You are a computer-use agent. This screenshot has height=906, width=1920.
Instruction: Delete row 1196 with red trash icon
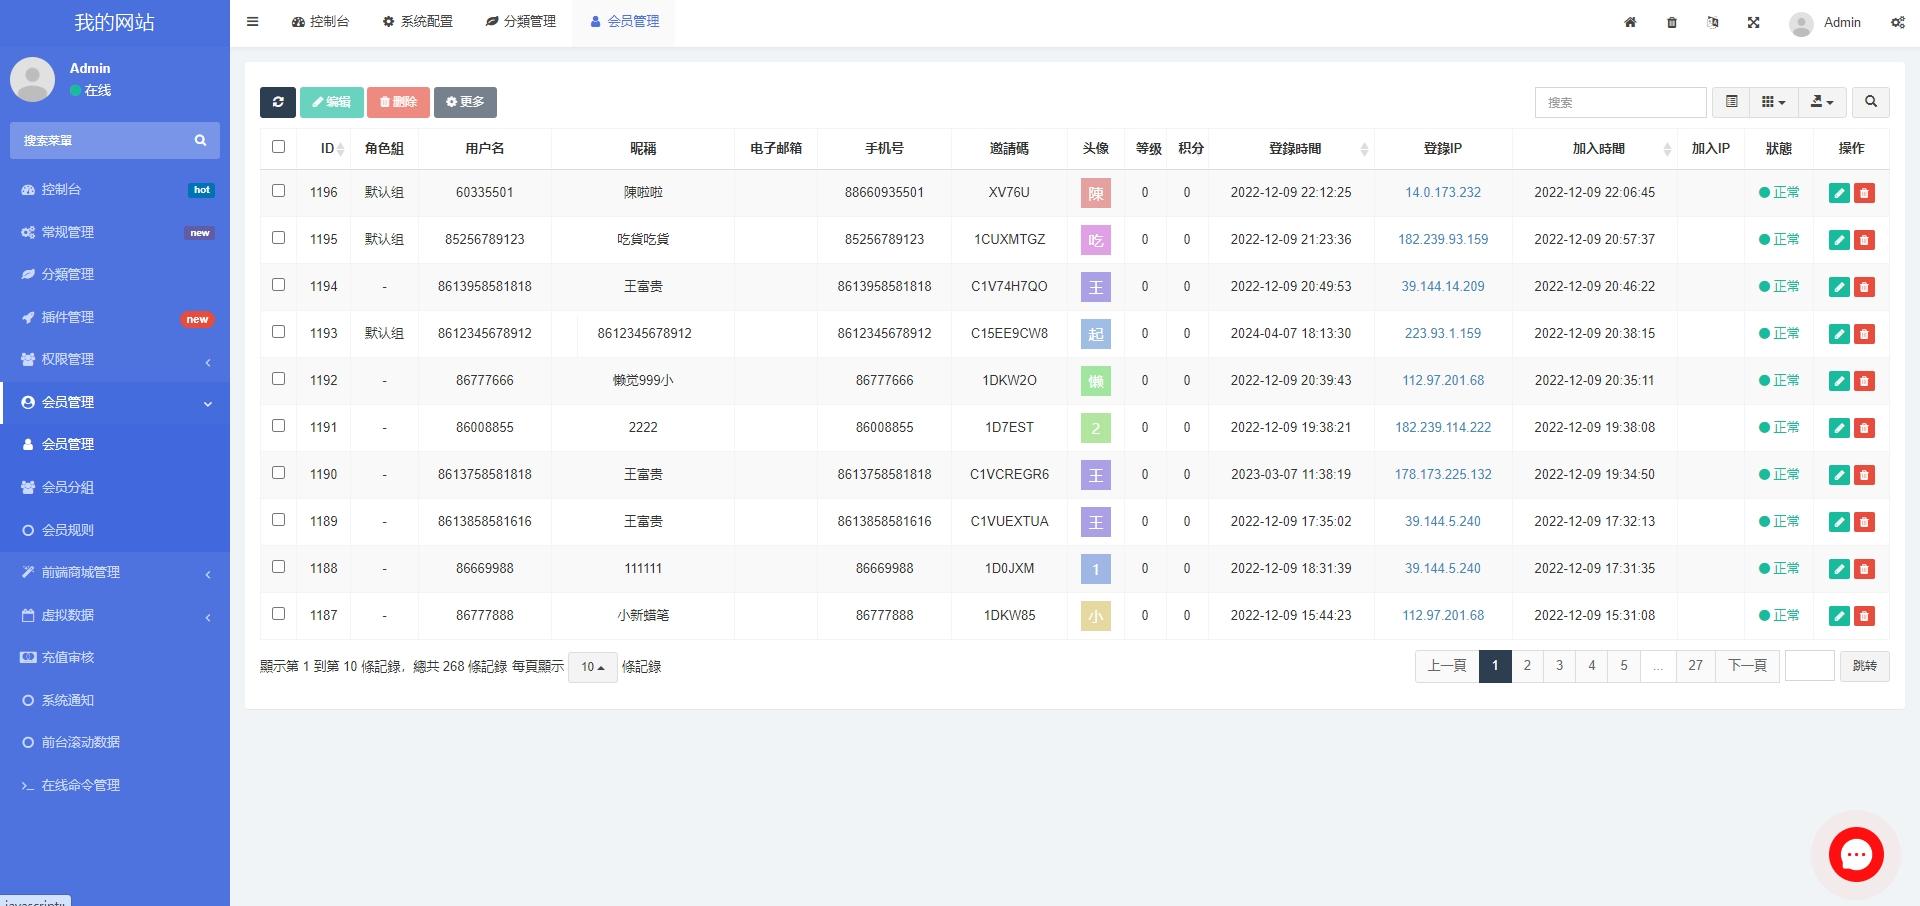click(x=1864, y=193)
